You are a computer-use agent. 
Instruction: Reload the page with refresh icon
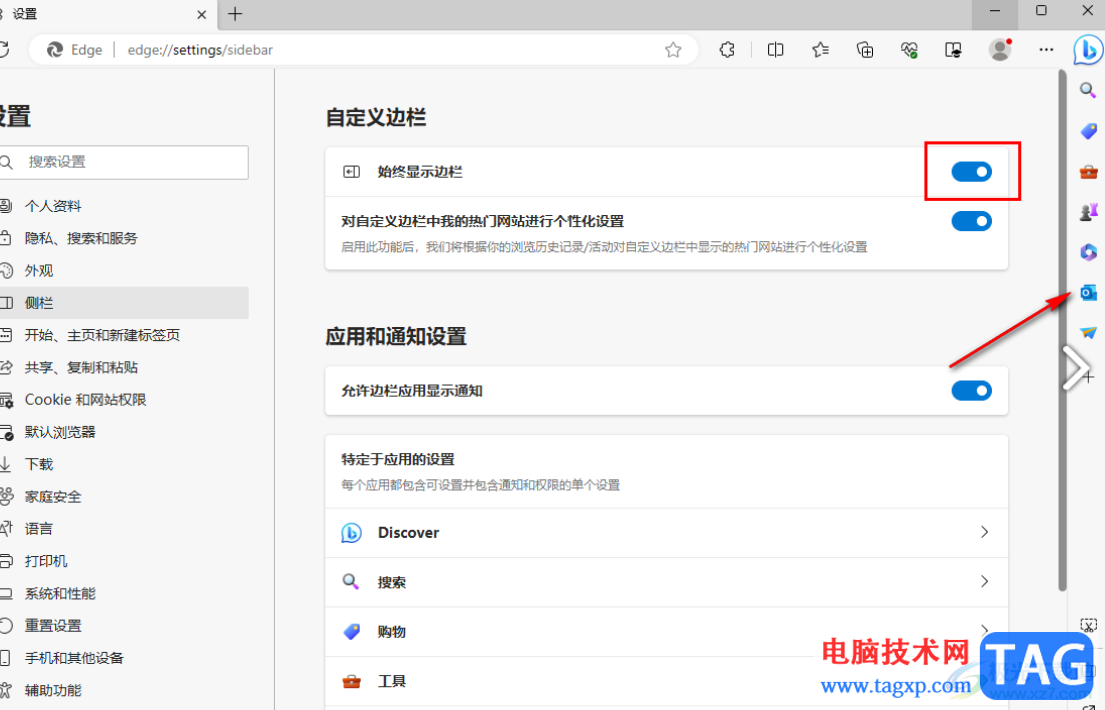[x=4, y=50]
